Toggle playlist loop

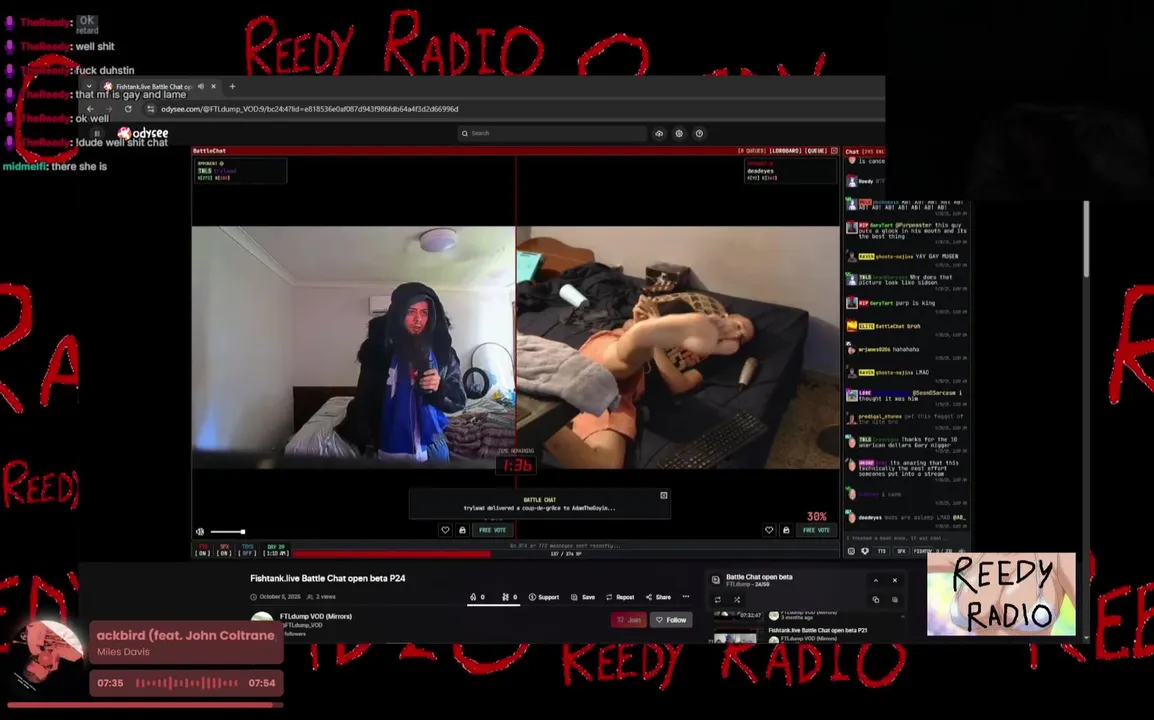[x=718, y=600]
